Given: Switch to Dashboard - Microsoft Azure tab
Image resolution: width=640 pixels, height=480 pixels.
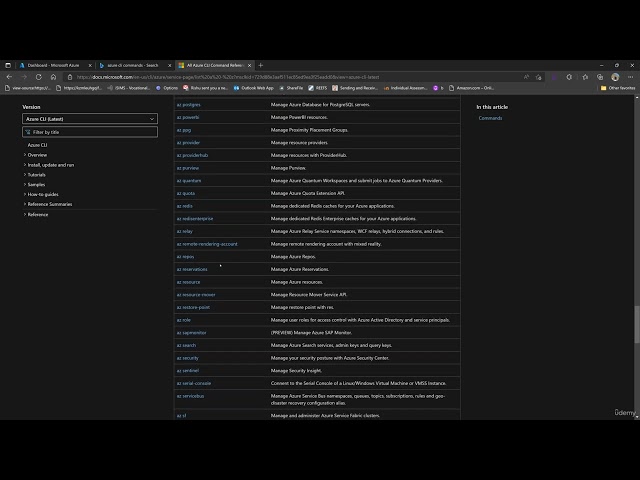Looking at the screenshot, I should [x=53, y=65].
